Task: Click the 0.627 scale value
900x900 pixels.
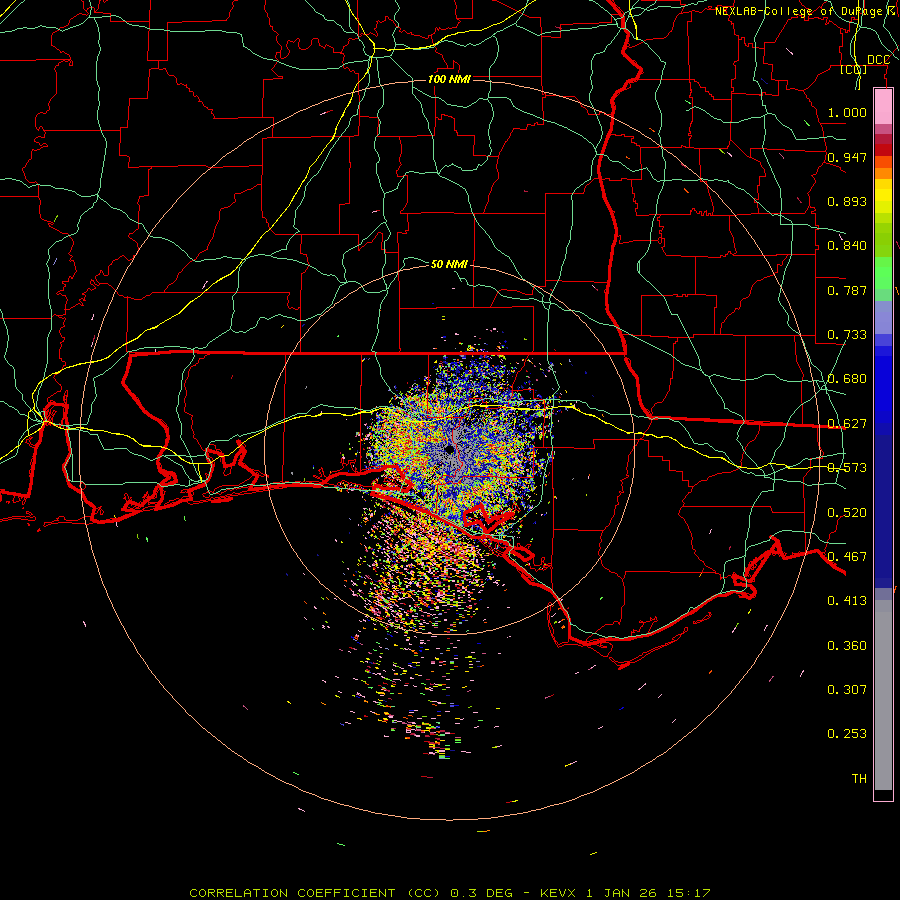Action: coord(847,423)
